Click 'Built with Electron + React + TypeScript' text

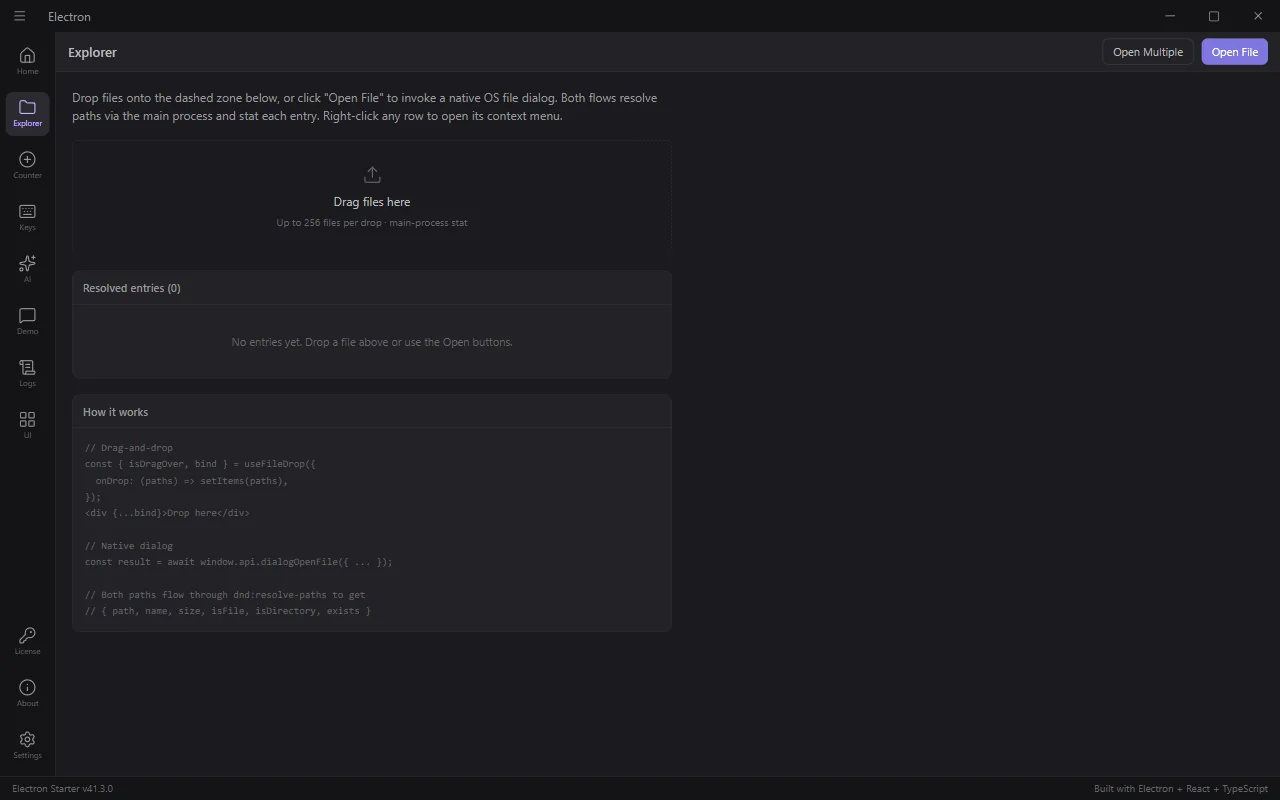pyautogui.click(x=1181, y=789)
